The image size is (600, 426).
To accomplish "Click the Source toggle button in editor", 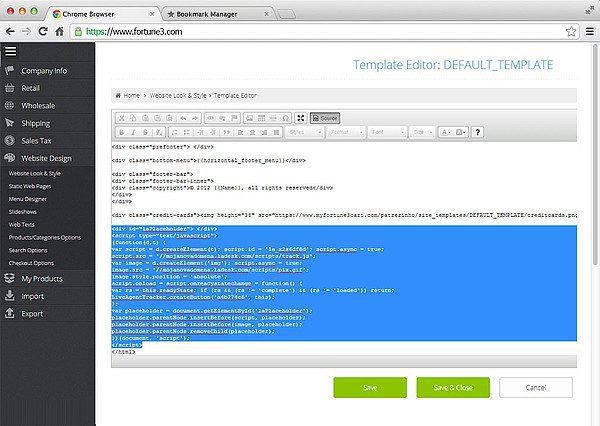I will (324, 117).
